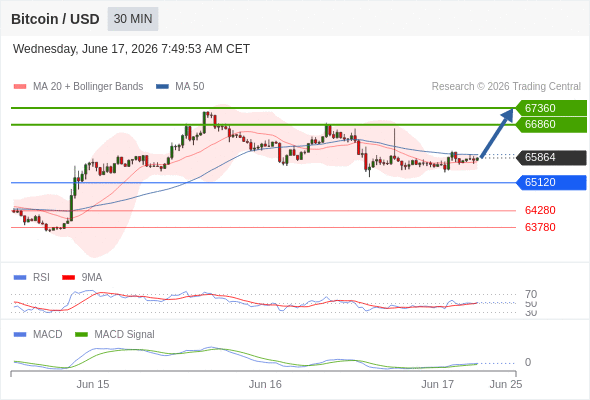This screenshot has width=590, height=400.
Task: Click the Research Trading Central copyright text
Action: (506, 87)
